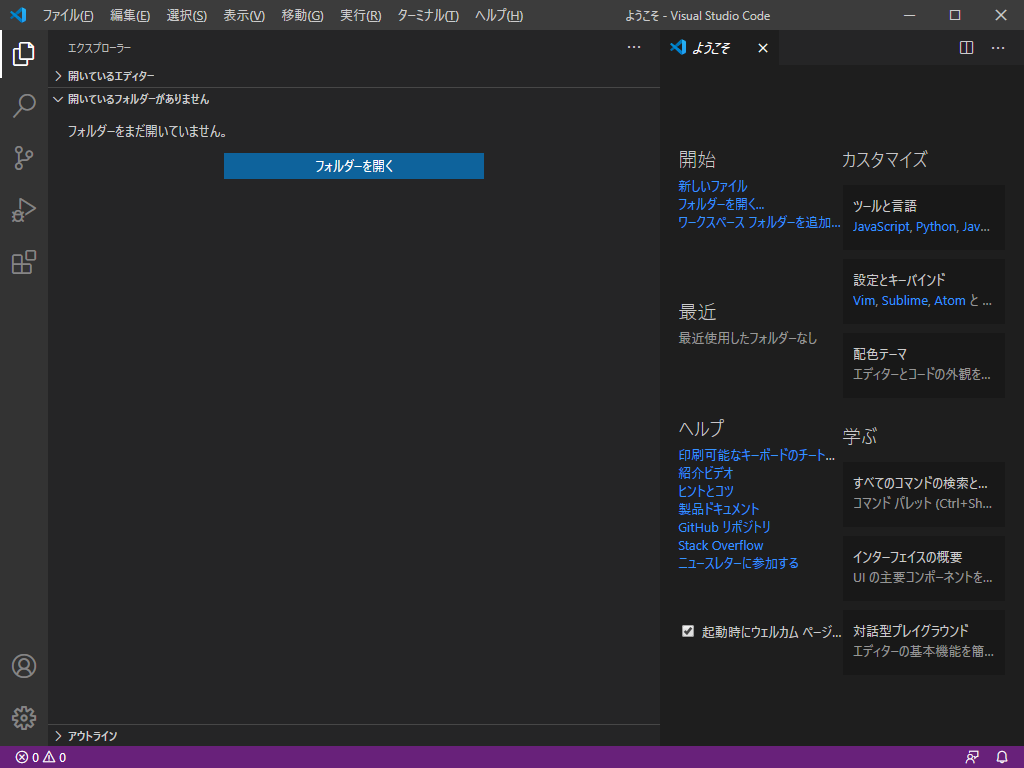
Task: Open the GitHub リポジトリ link
Action: (724, 527)
